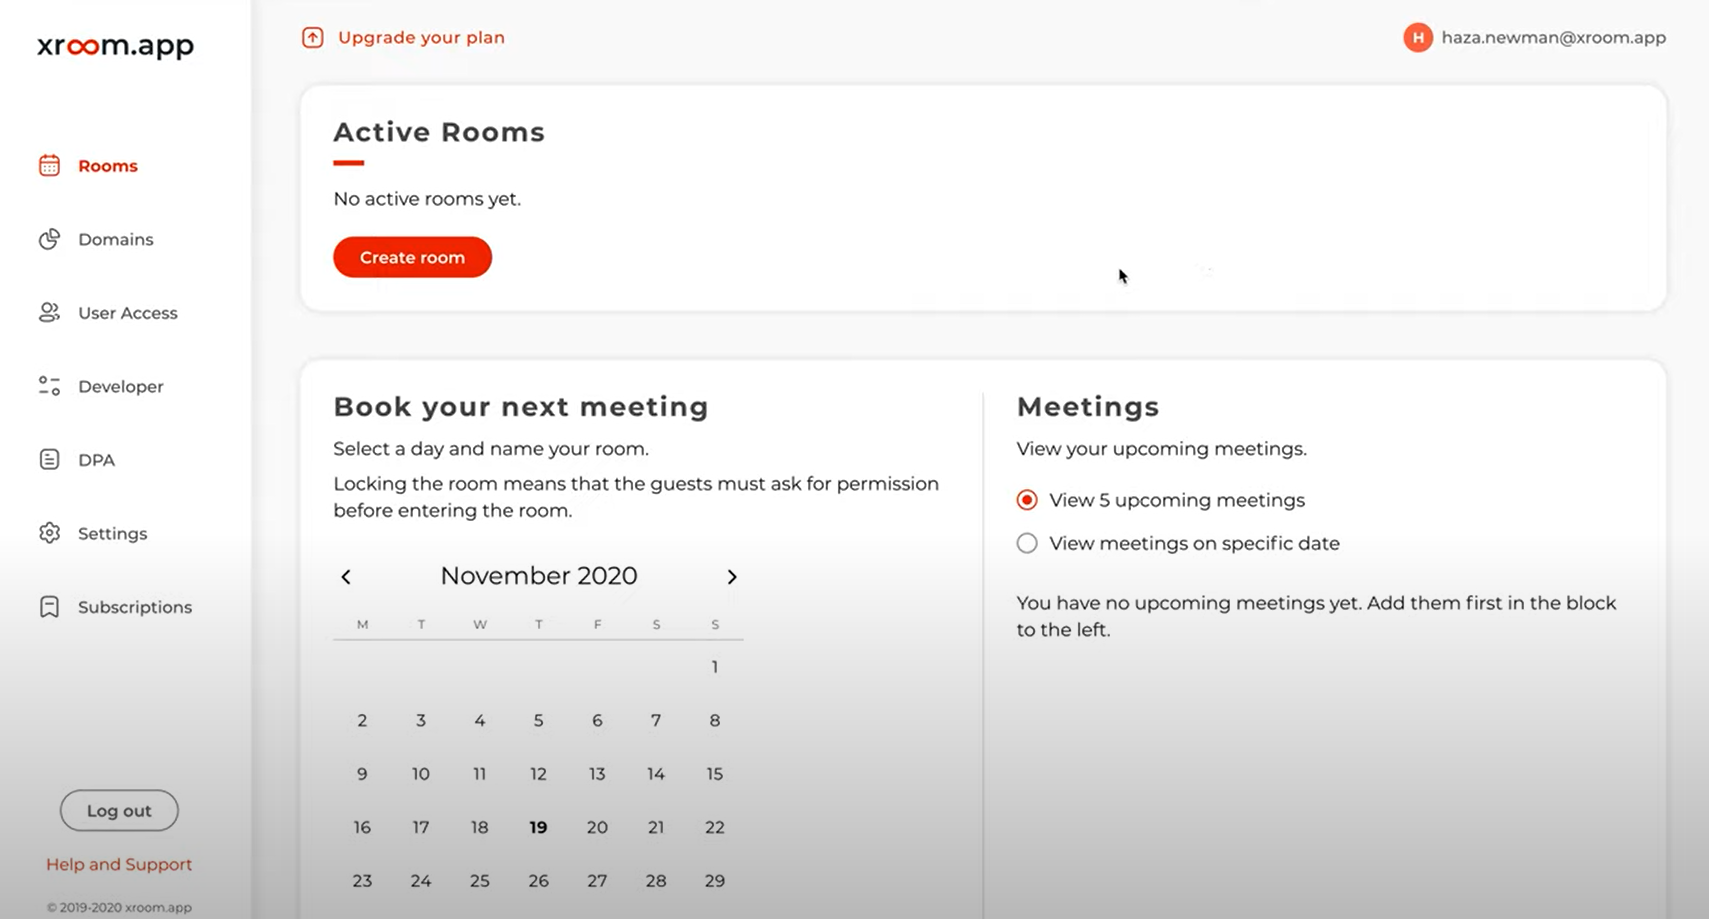Select View 5 upcoming meetings option
The height and width of the screenshot is (919, 1709).
tap(1027, 500)
